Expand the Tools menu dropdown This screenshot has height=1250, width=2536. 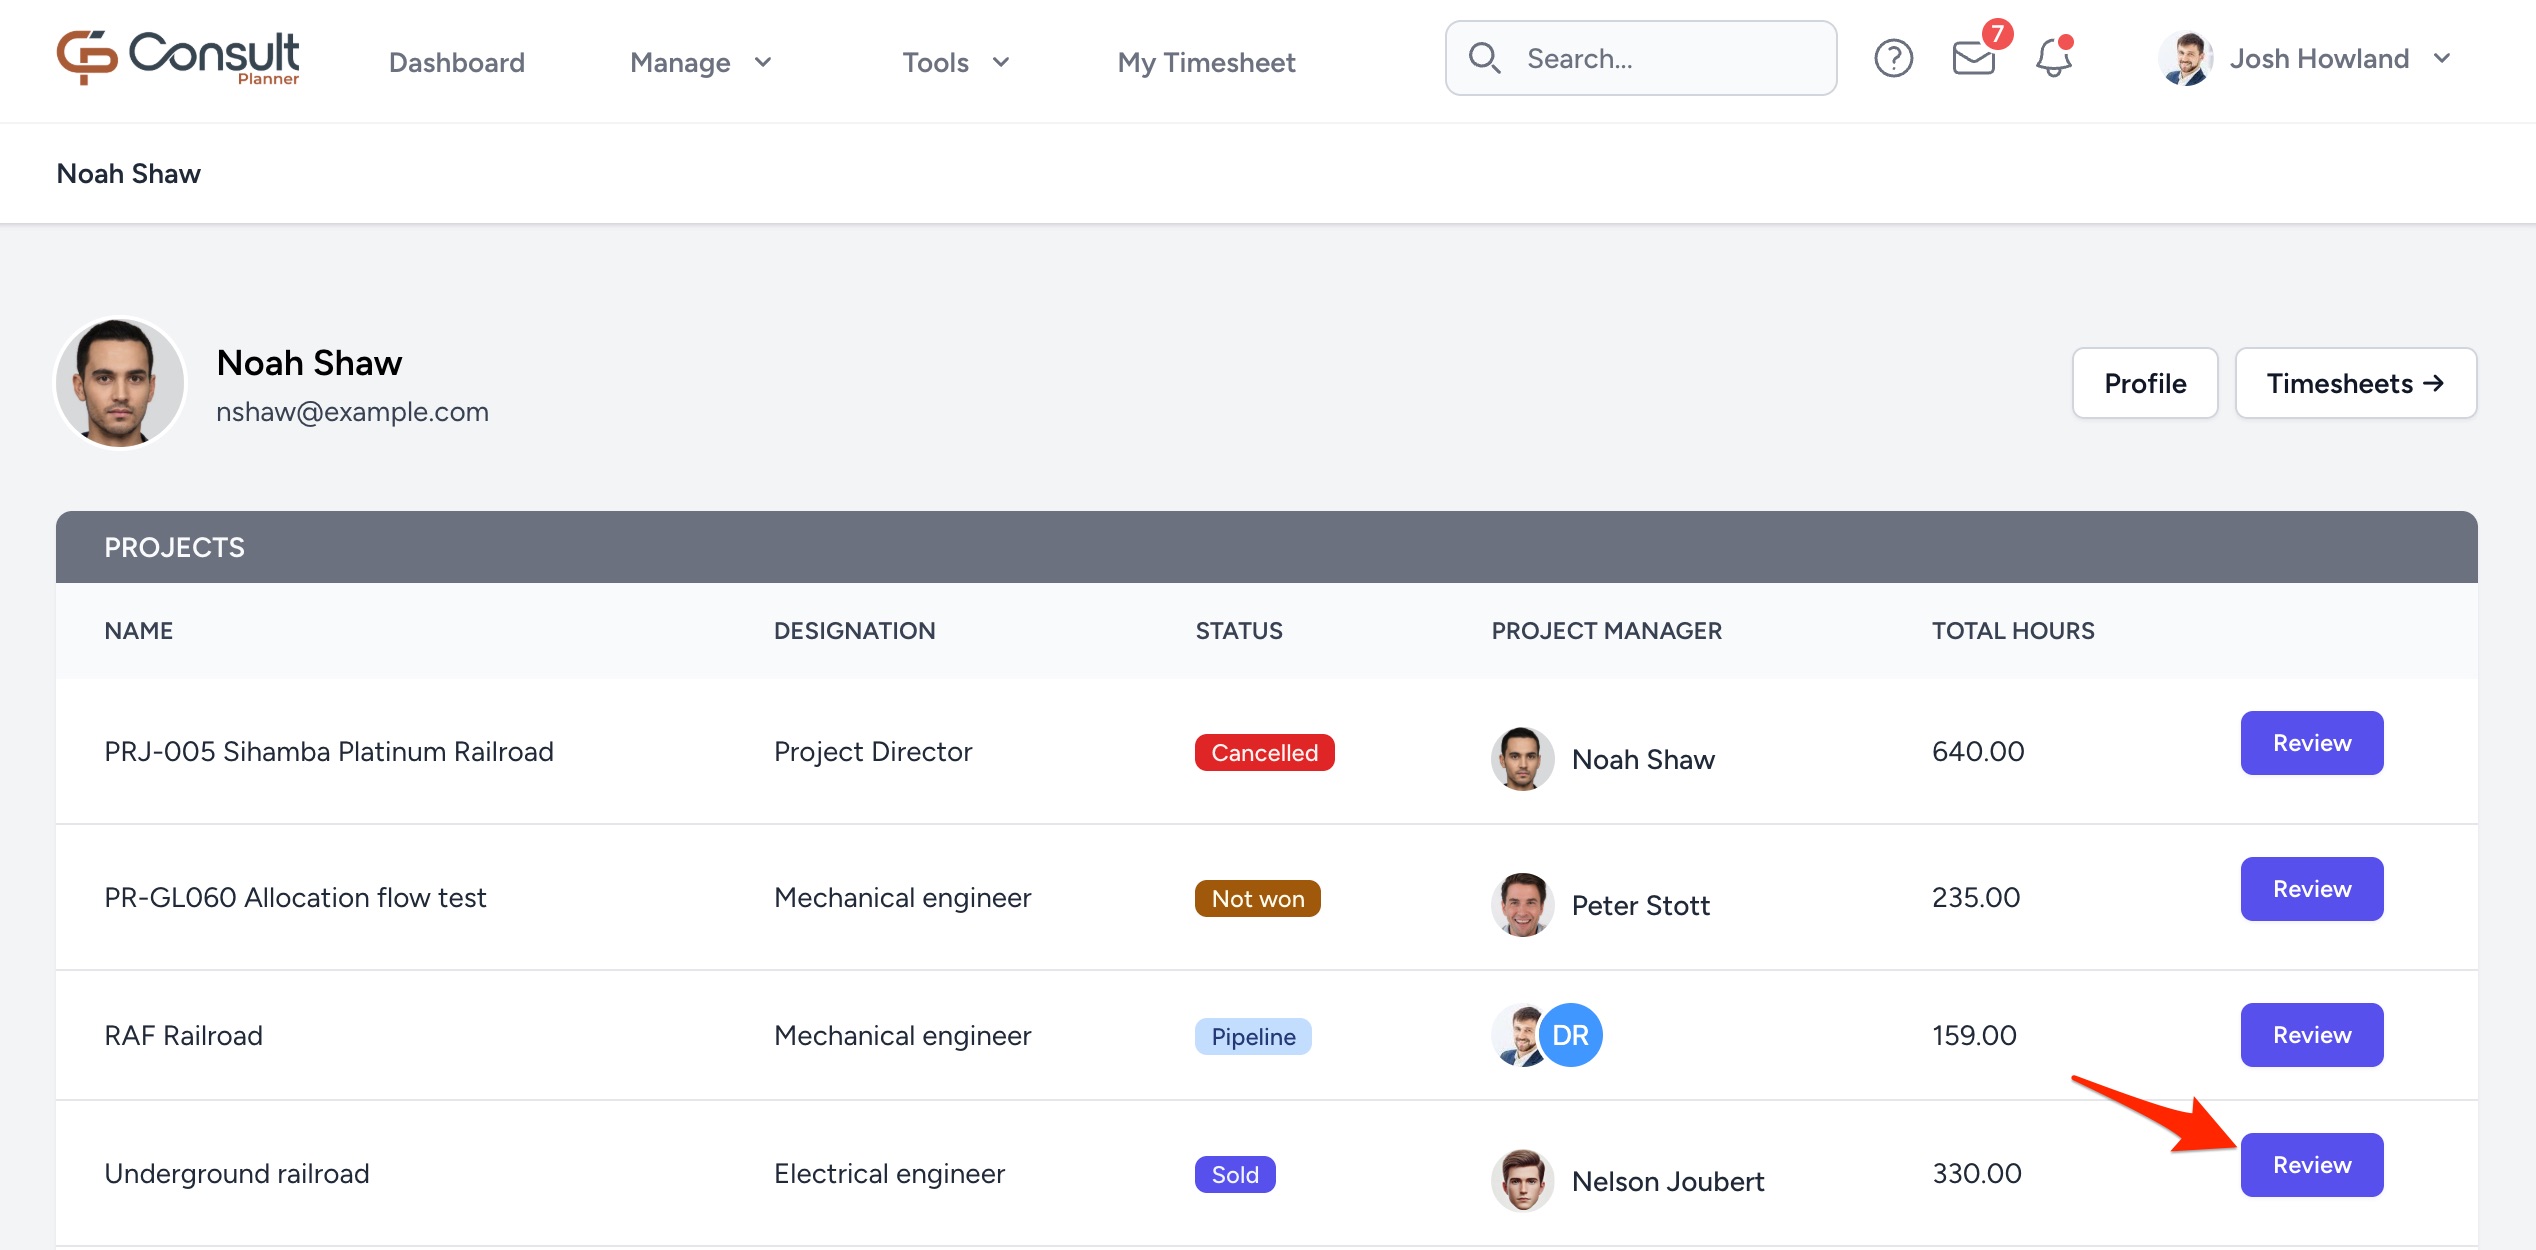pyautogui.click(x=955, y=62)
